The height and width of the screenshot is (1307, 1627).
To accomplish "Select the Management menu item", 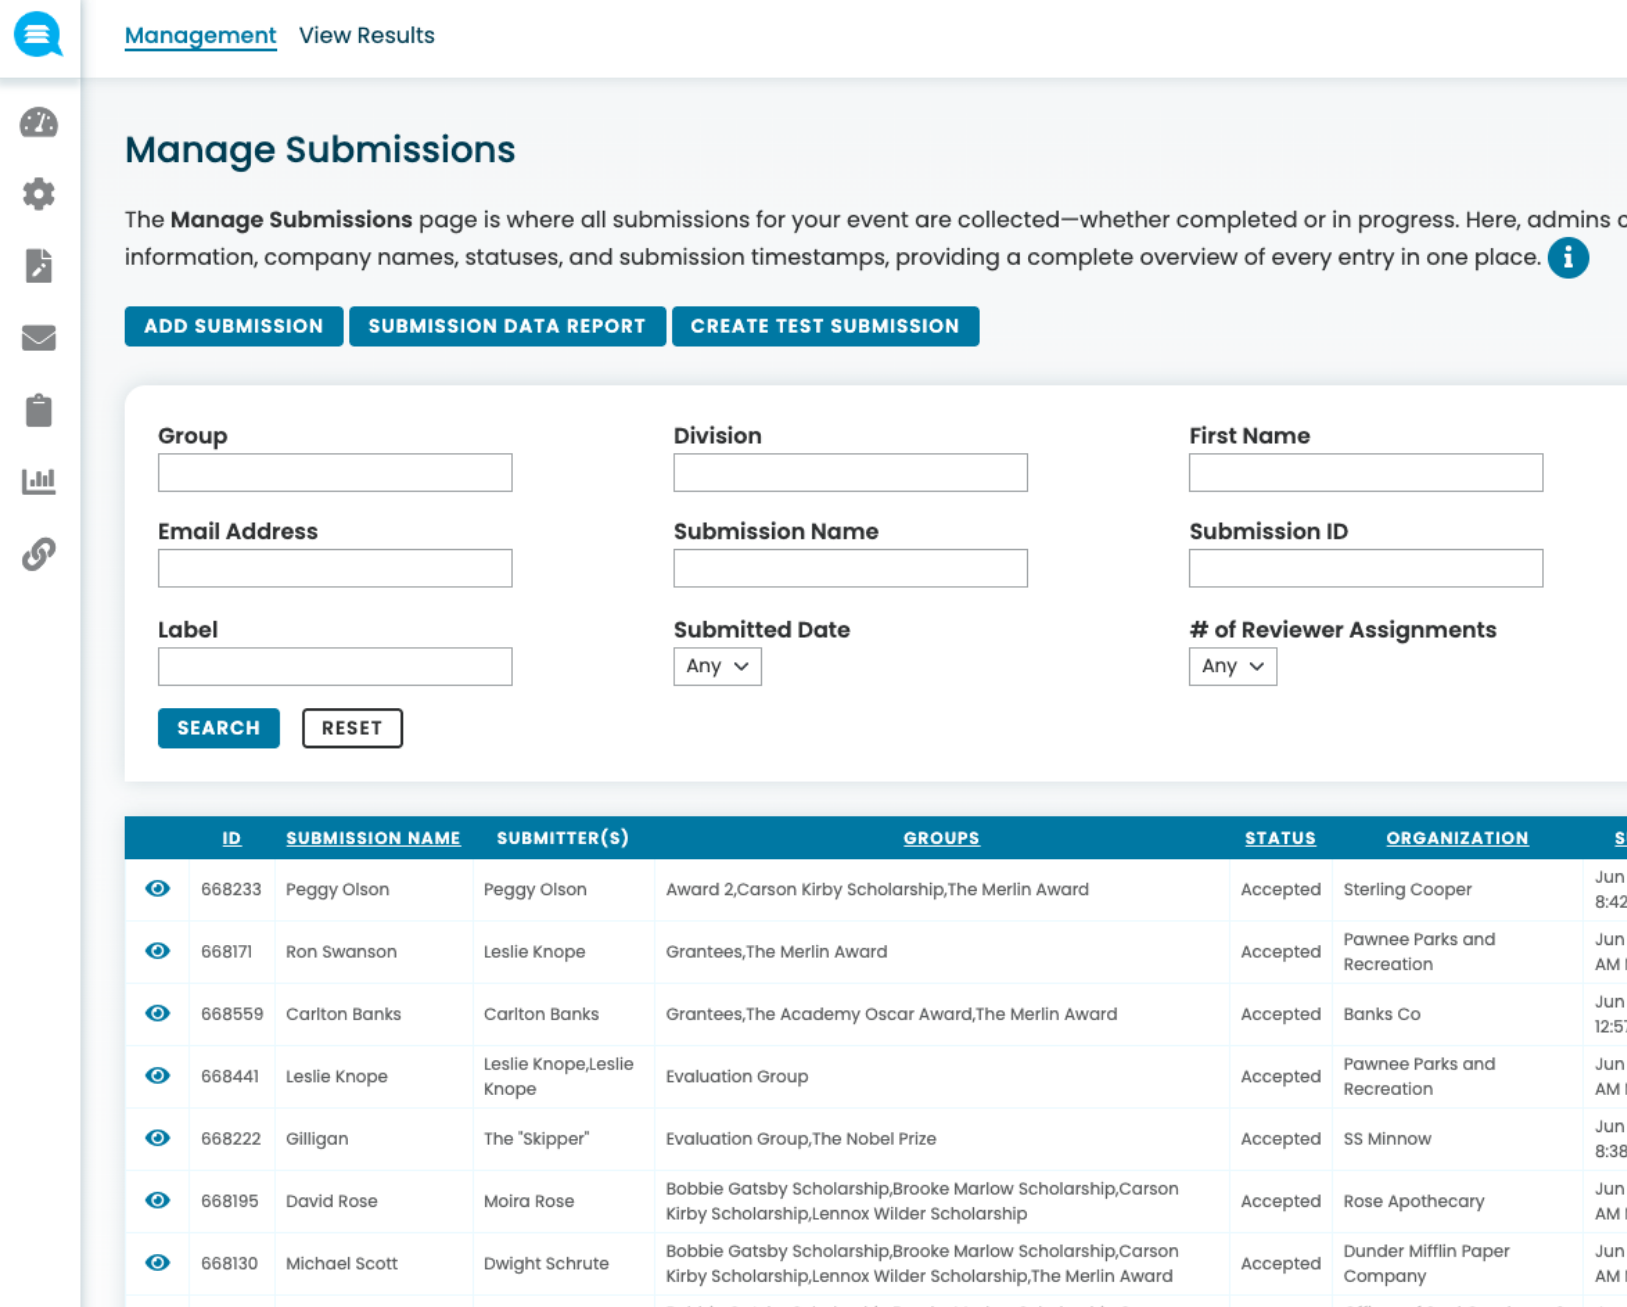I will (x=200, y=35).
